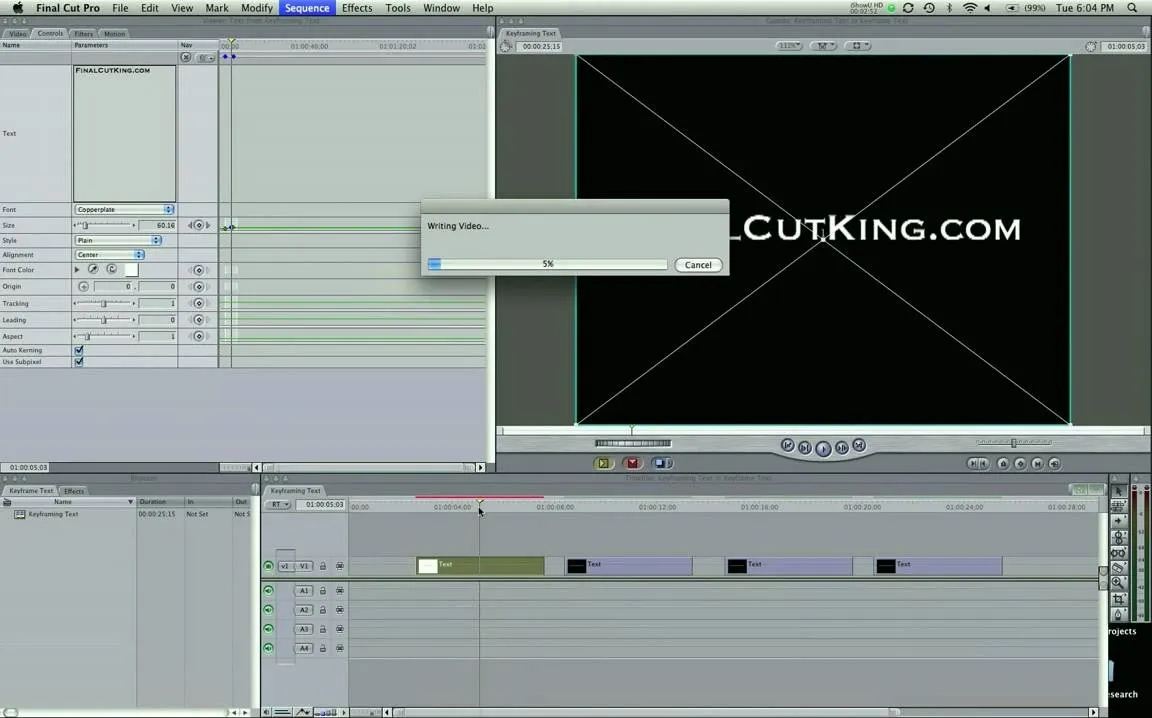Click the A3 track label button
The height and width of the screenshot is (718, 1152).
click(x=303, y=629)
